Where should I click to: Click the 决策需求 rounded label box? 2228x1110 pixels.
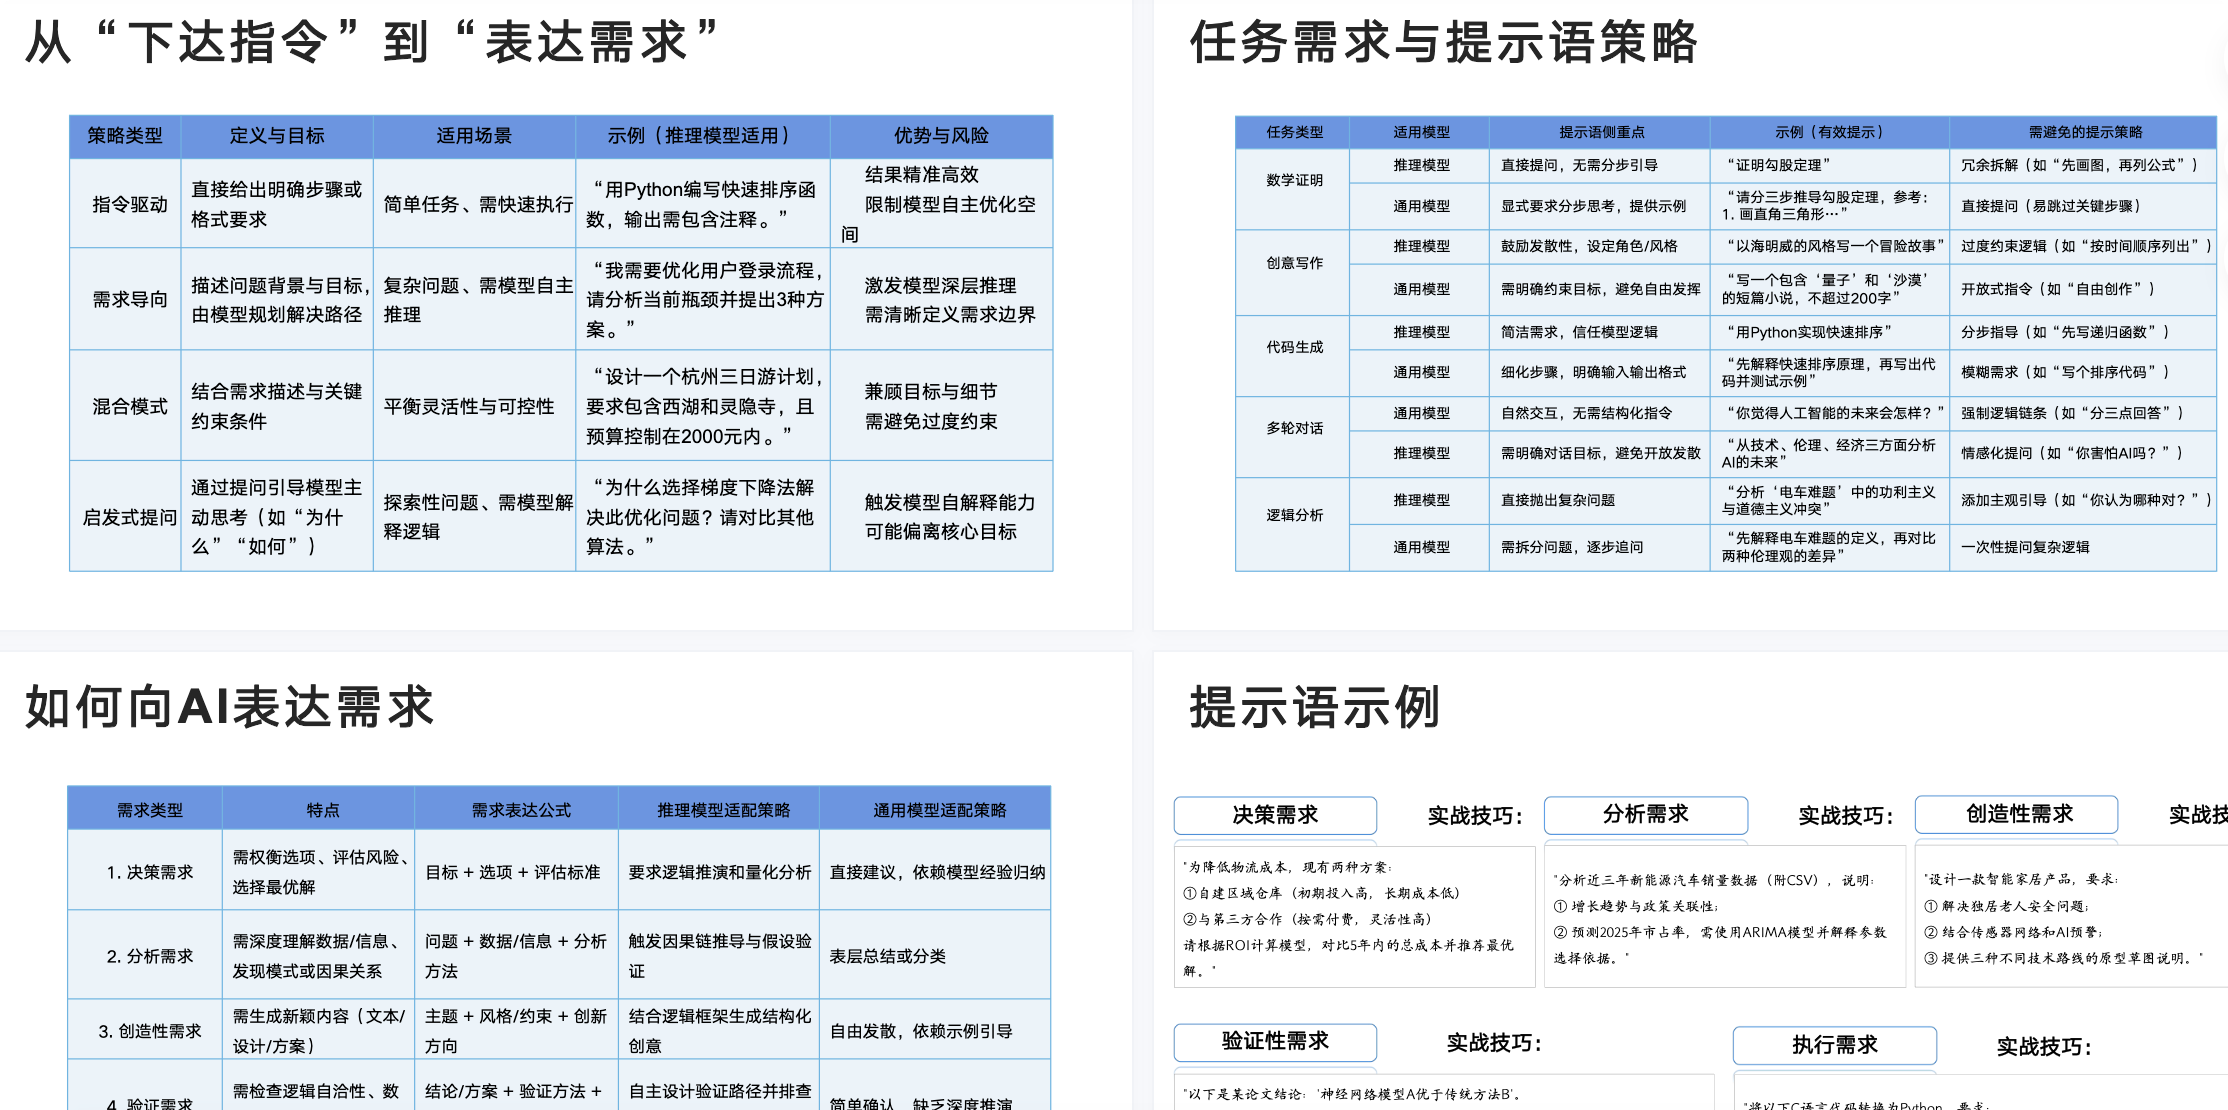pyautogui.click(x=1275, y=815)
